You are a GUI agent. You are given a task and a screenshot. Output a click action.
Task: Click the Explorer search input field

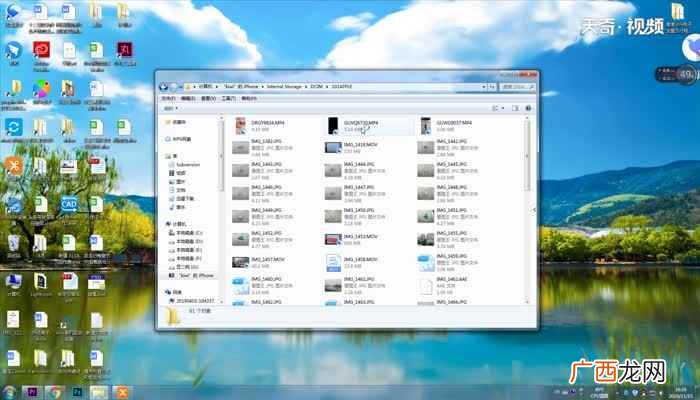[x=517, y=87]
